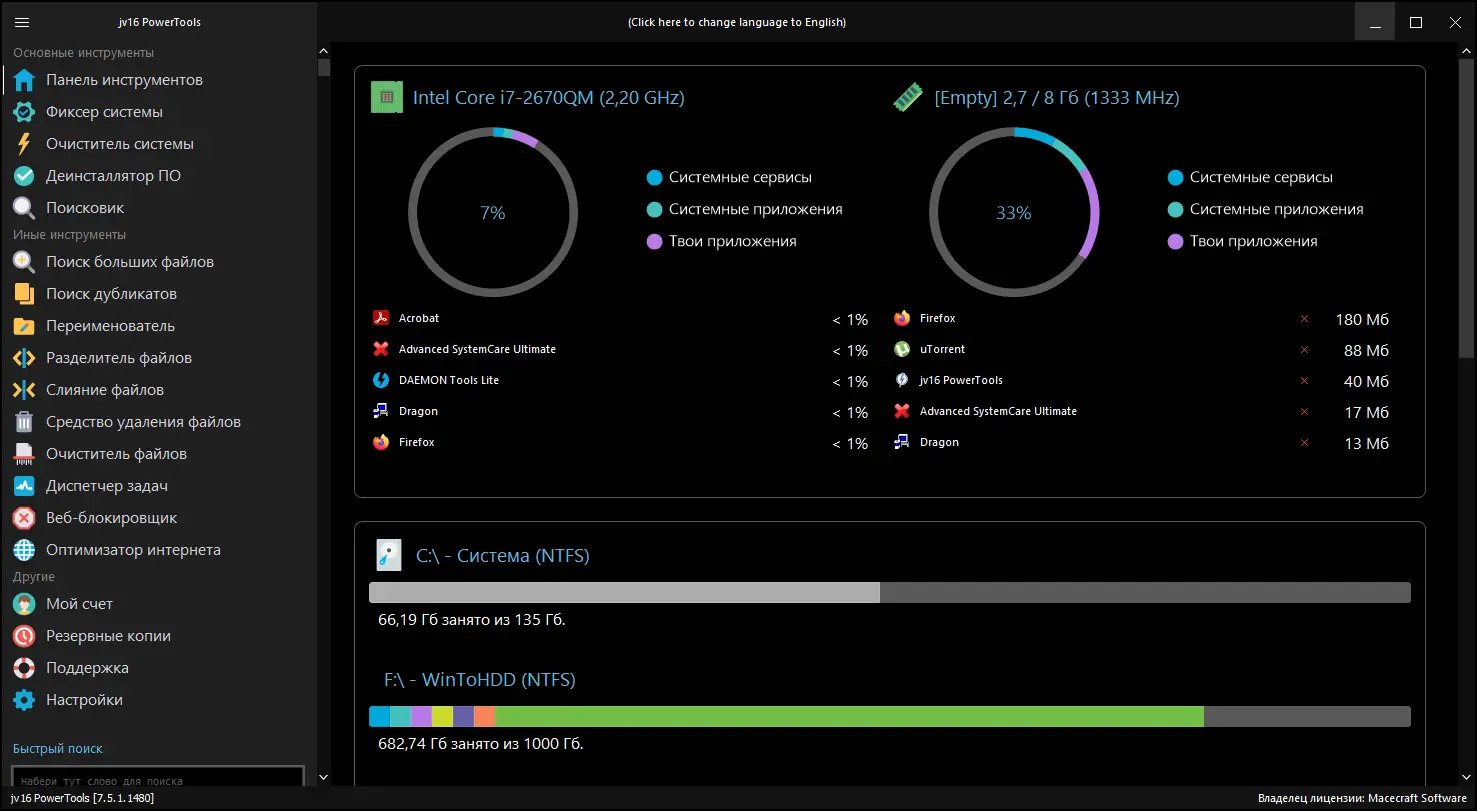Click the folder icon for Переименователь
Image resolution: width=1477 pixels, height=811 pixels.
[x=25, y=326]
